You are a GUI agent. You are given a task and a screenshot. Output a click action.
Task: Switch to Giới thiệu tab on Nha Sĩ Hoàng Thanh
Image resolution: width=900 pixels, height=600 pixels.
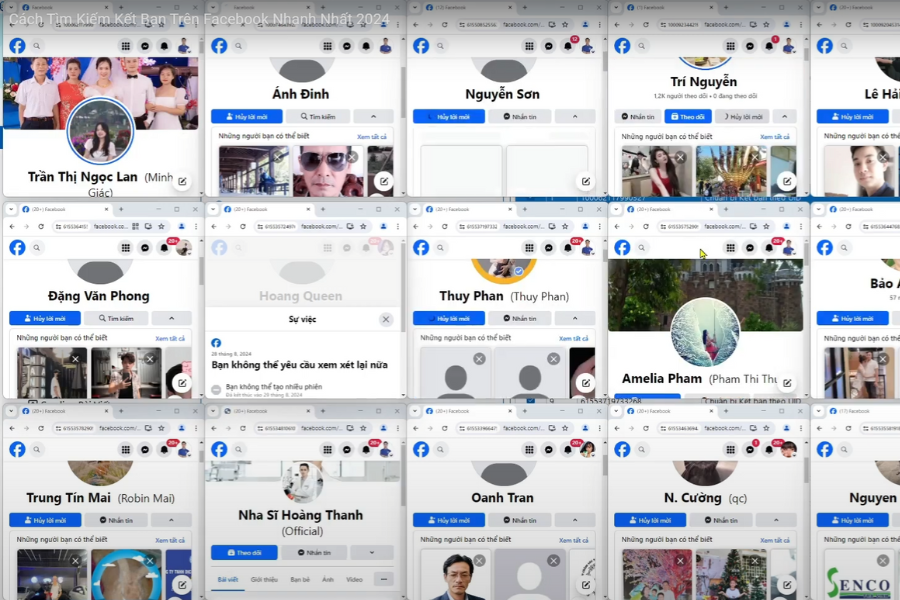point(264,580)
